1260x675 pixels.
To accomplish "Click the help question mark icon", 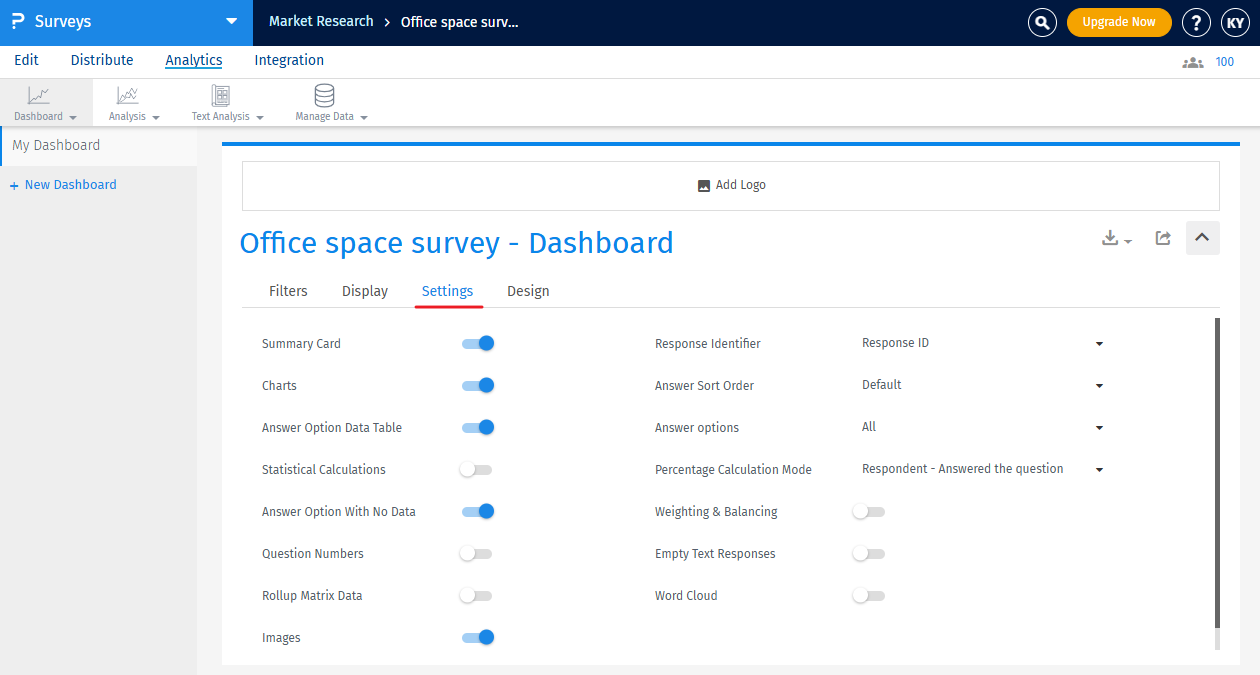I will point(1196,22).
